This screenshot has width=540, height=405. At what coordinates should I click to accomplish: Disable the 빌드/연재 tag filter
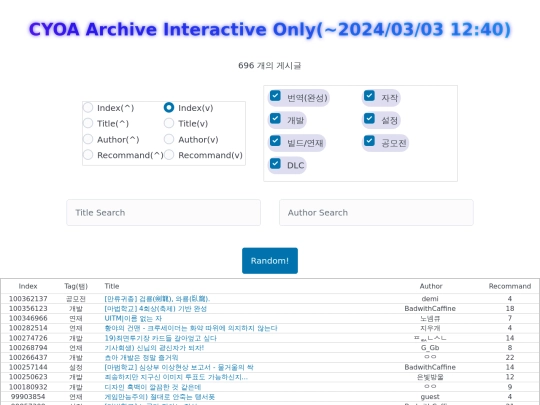click(x=275, y=141)
